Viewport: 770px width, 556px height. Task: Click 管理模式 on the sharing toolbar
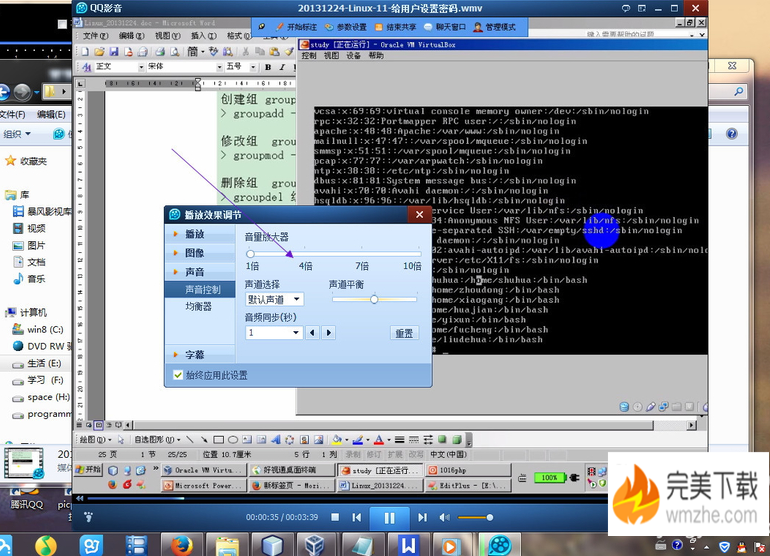coord(495,27)
